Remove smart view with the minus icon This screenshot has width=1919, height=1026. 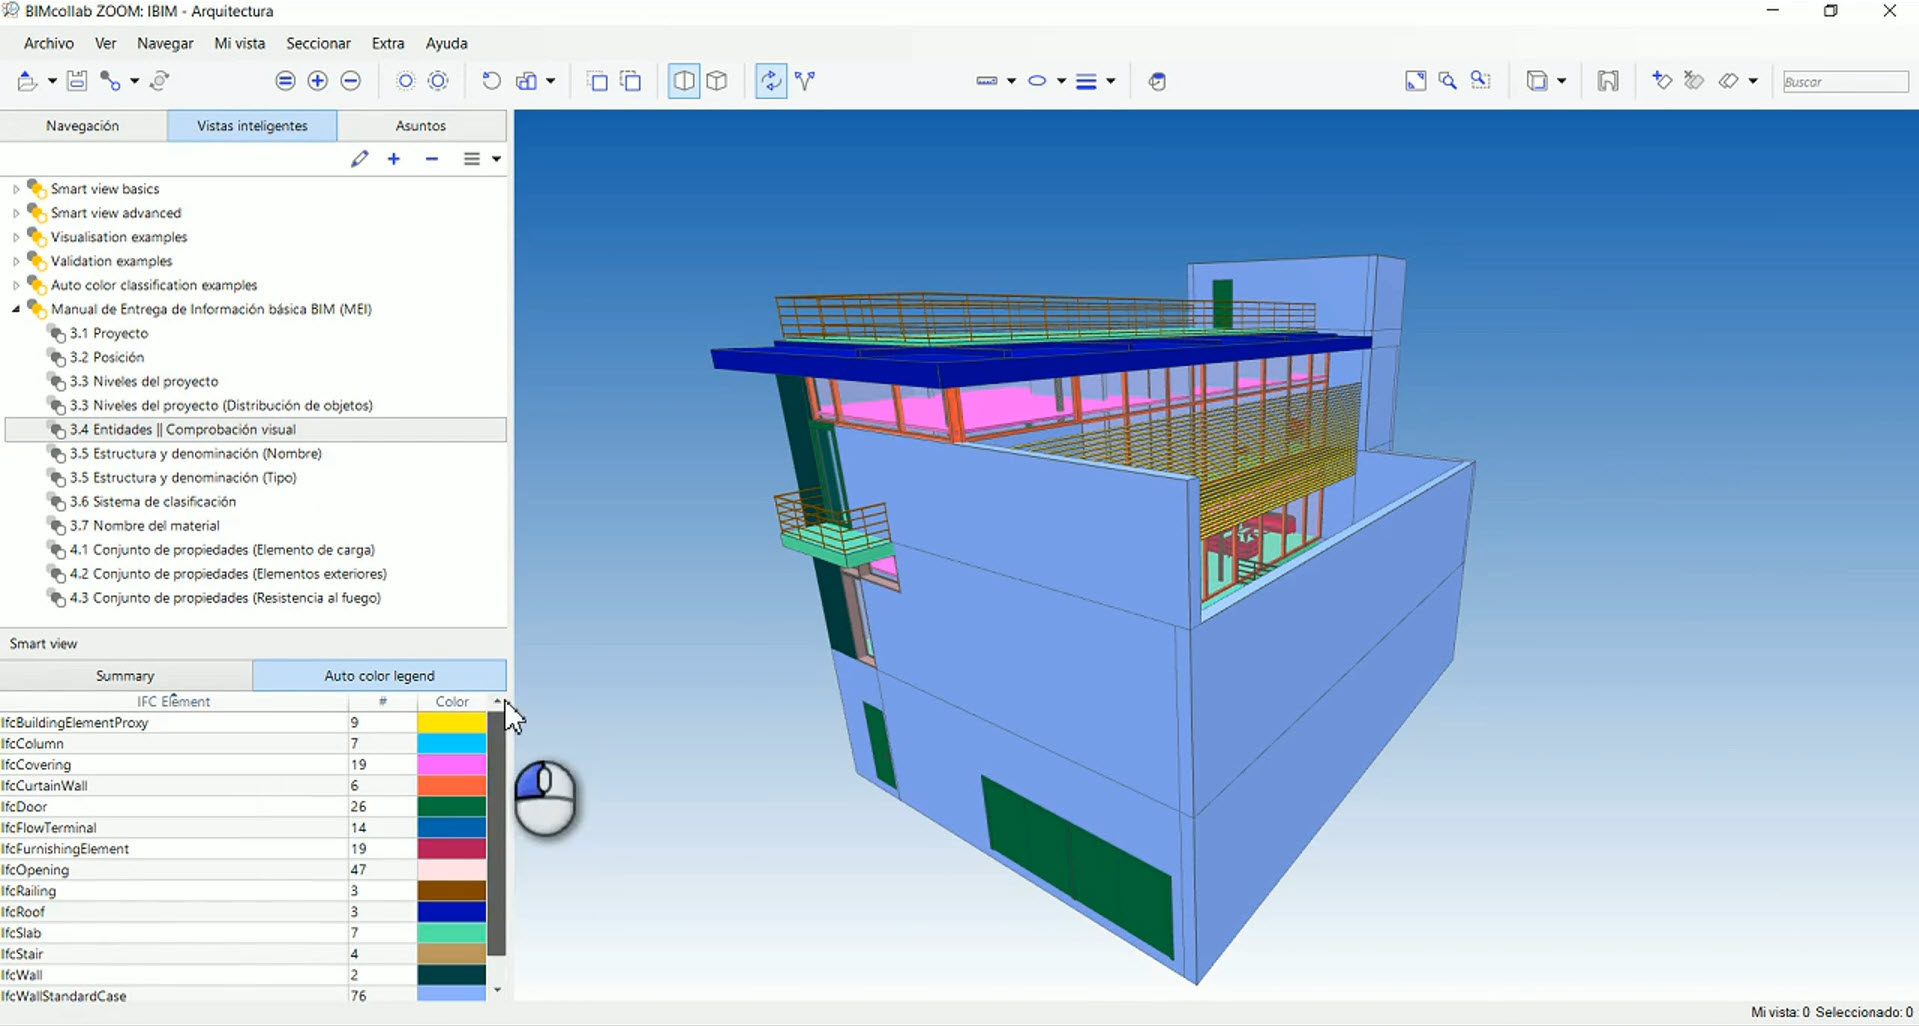pyautogui.click(x=432, y=159)
